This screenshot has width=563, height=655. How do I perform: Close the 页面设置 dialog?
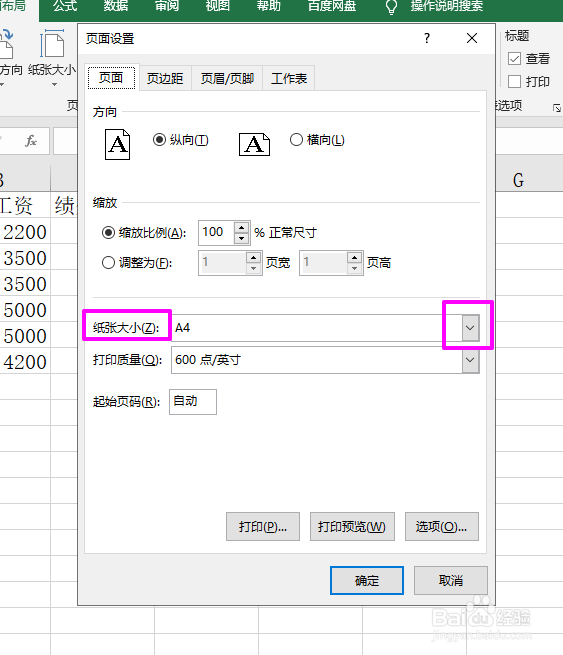click(472, 38)
